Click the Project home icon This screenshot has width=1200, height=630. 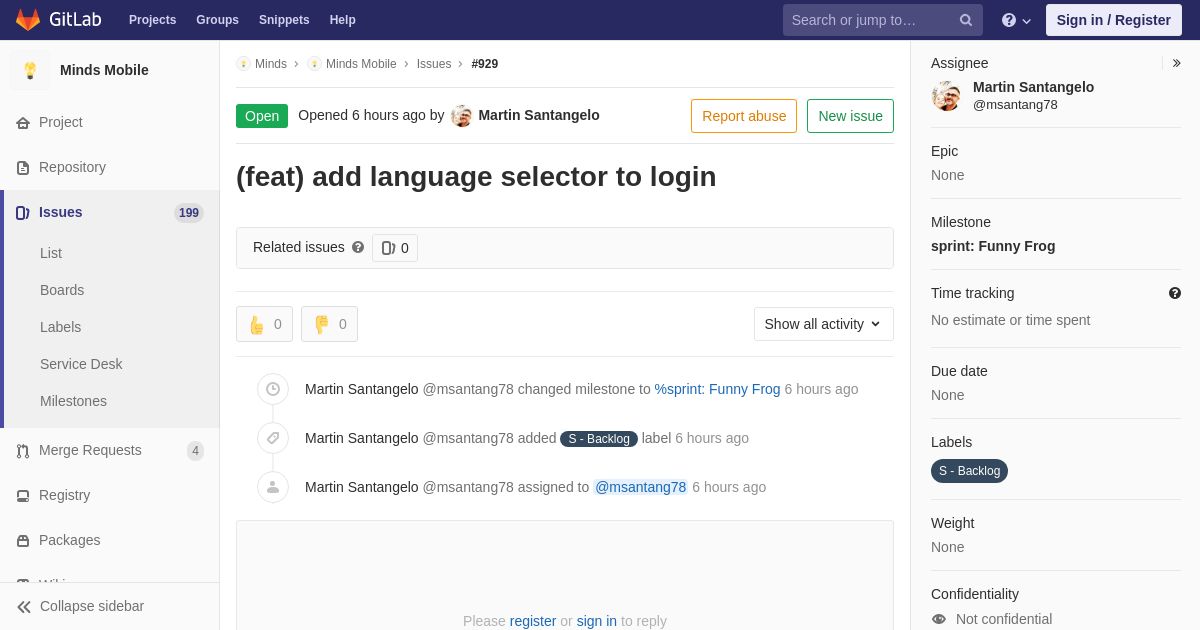pos(23,123)
